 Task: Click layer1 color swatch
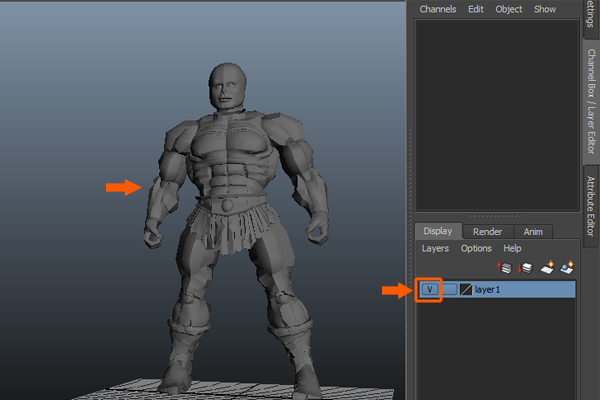pyautogui.click(x=466, y=289)
